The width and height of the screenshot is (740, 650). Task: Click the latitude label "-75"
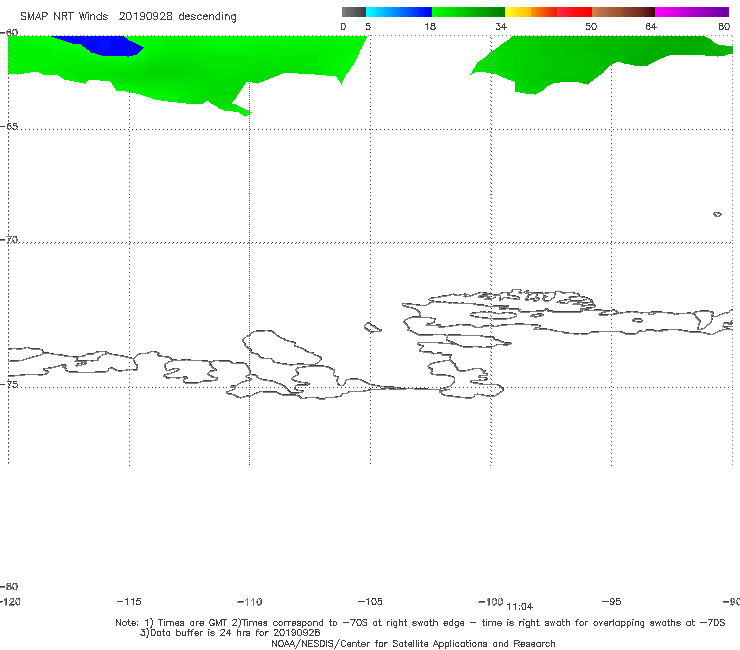pos(9,385)
